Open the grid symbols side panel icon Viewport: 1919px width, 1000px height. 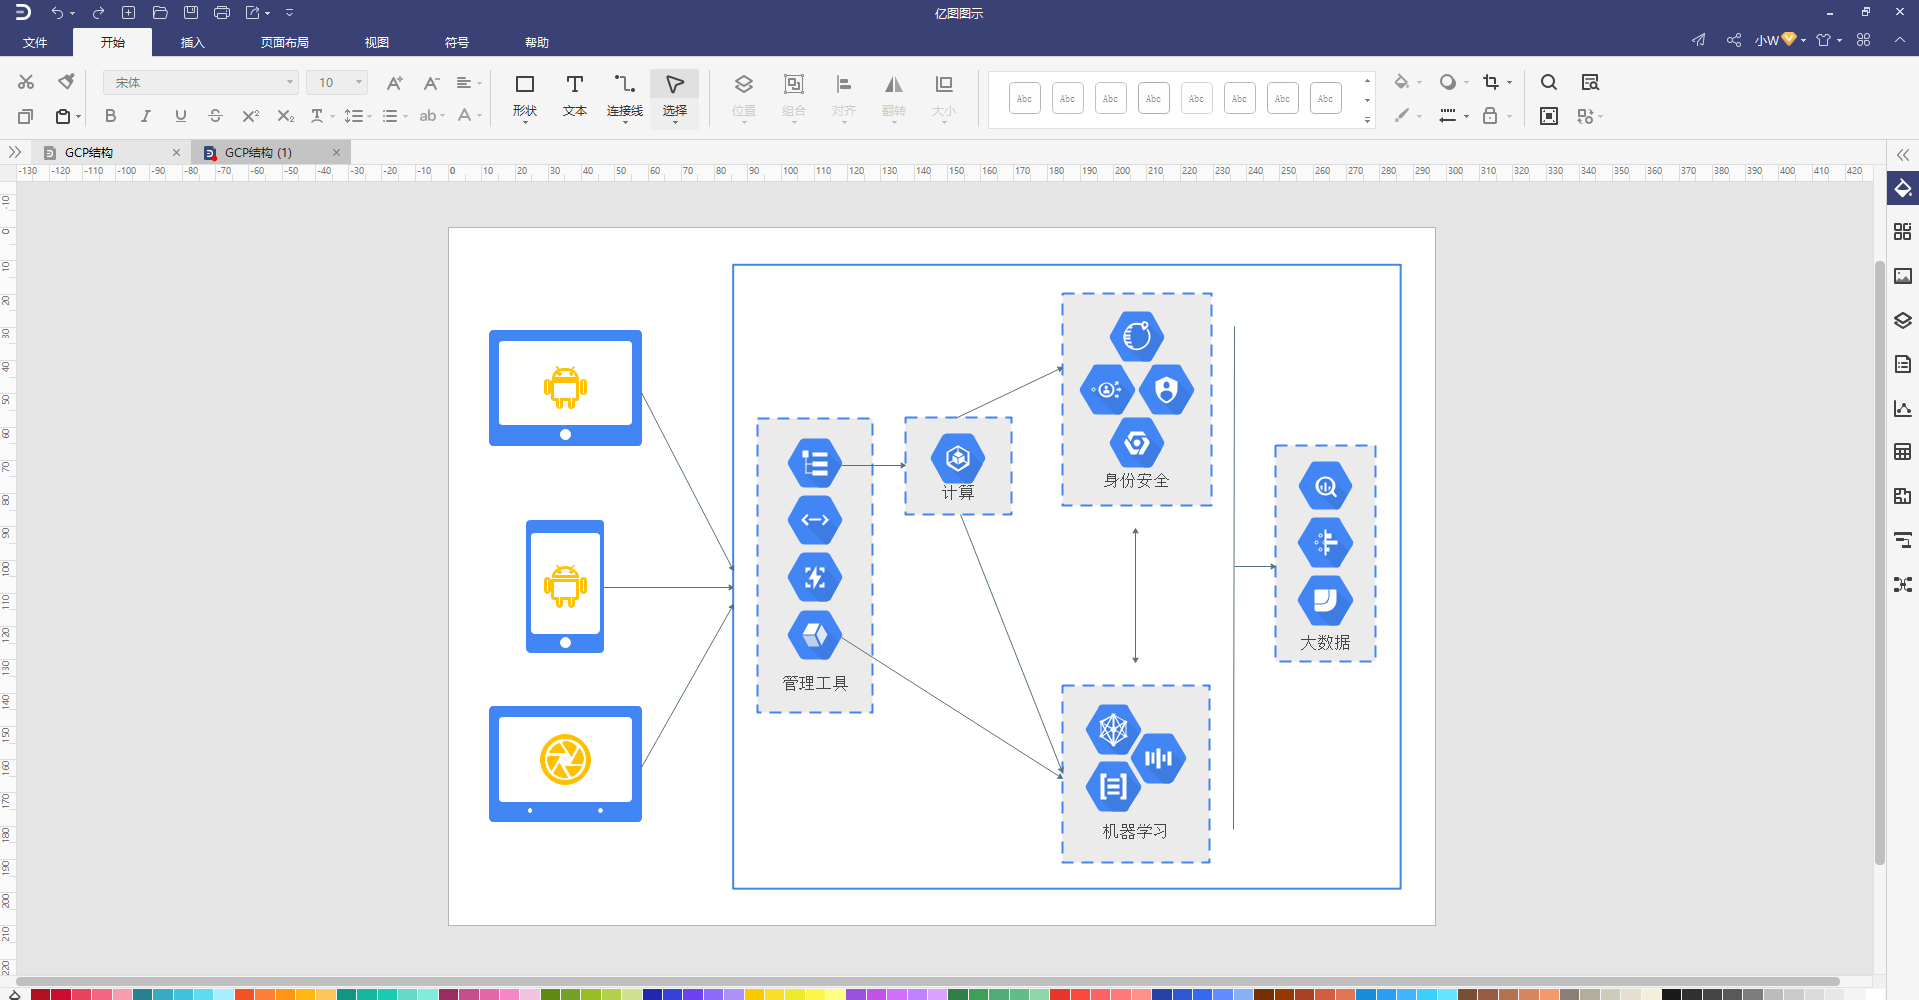[1902, 232]
